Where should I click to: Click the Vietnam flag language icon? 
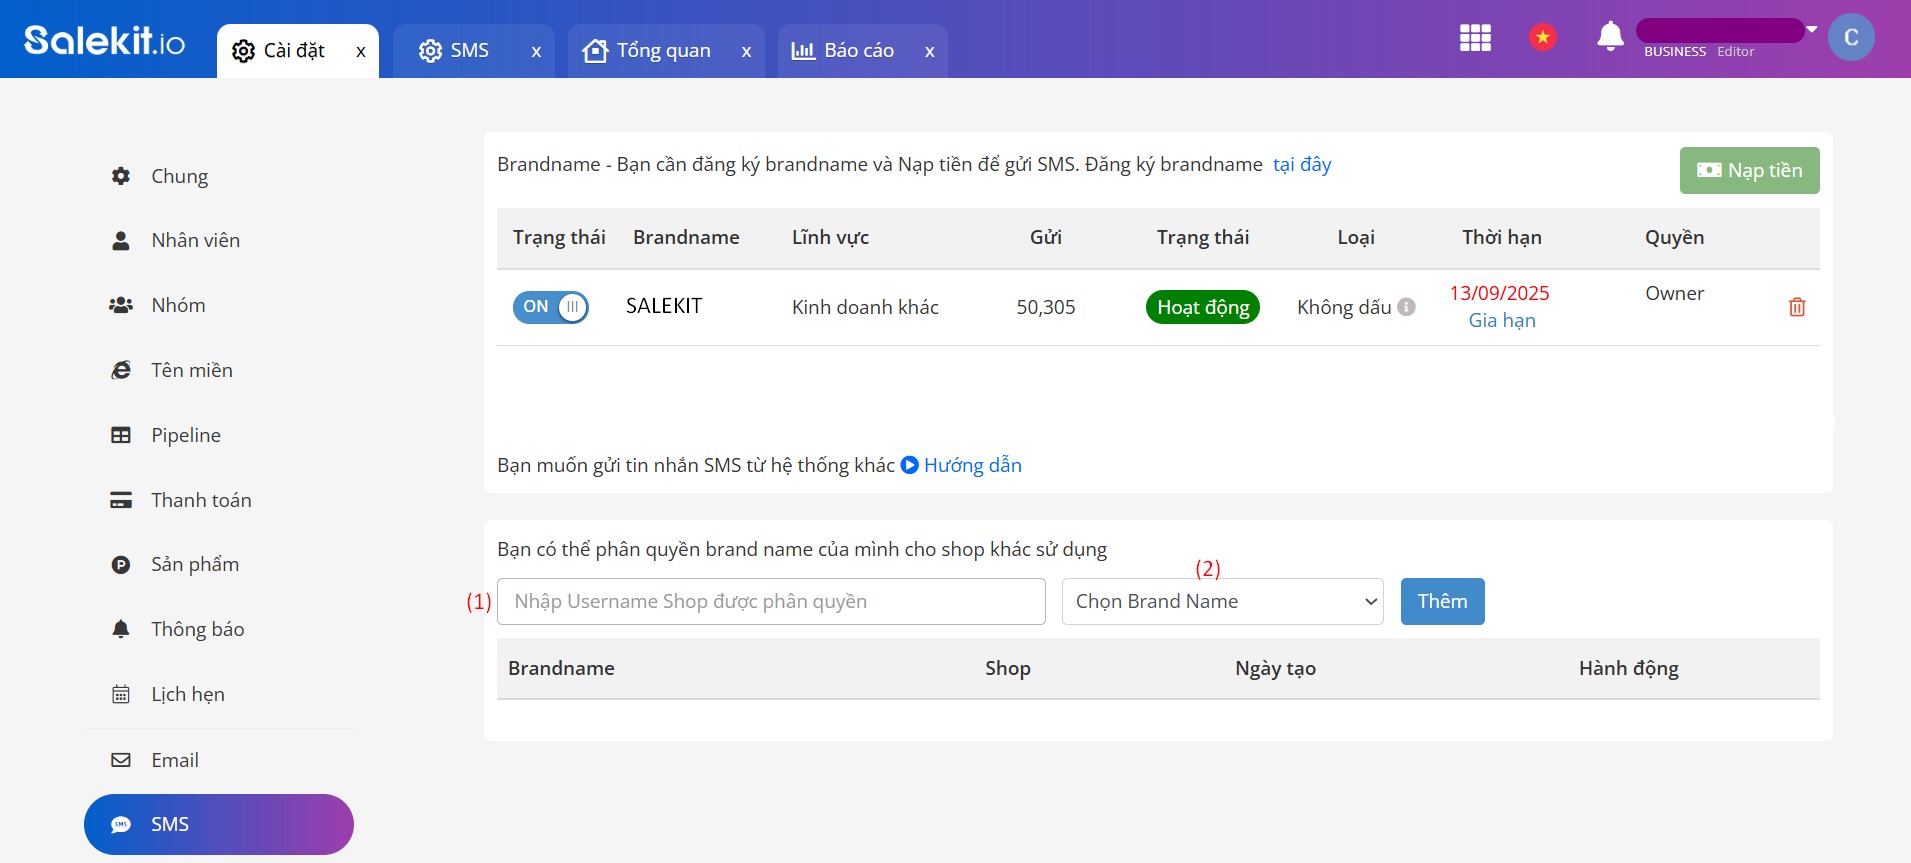tap(1543, 38)
